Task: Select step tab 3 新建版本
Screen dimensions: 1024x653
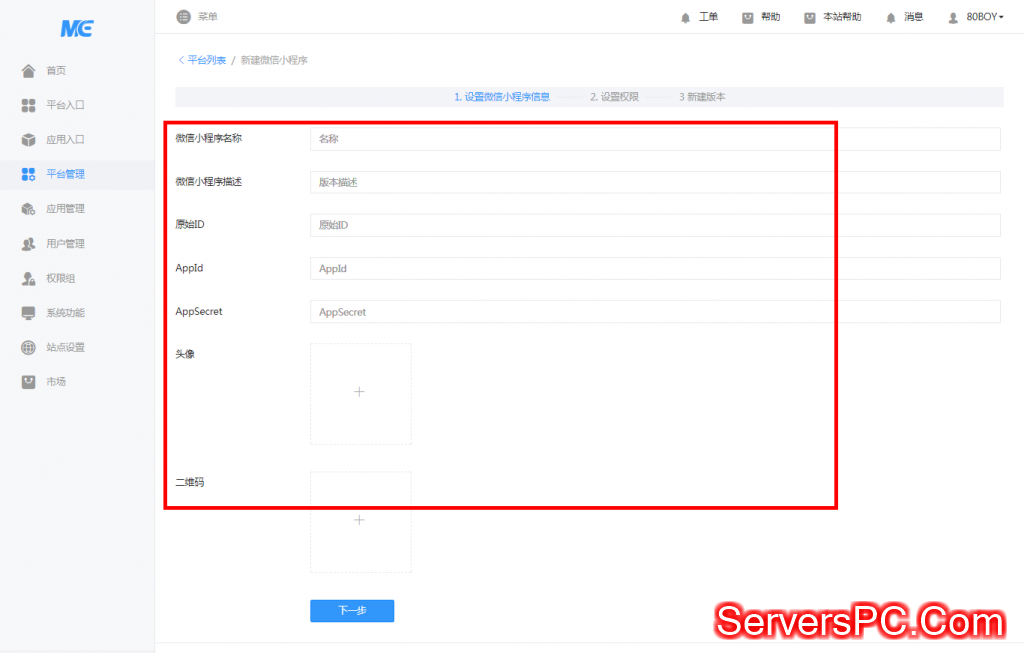Action: [701, 97]
